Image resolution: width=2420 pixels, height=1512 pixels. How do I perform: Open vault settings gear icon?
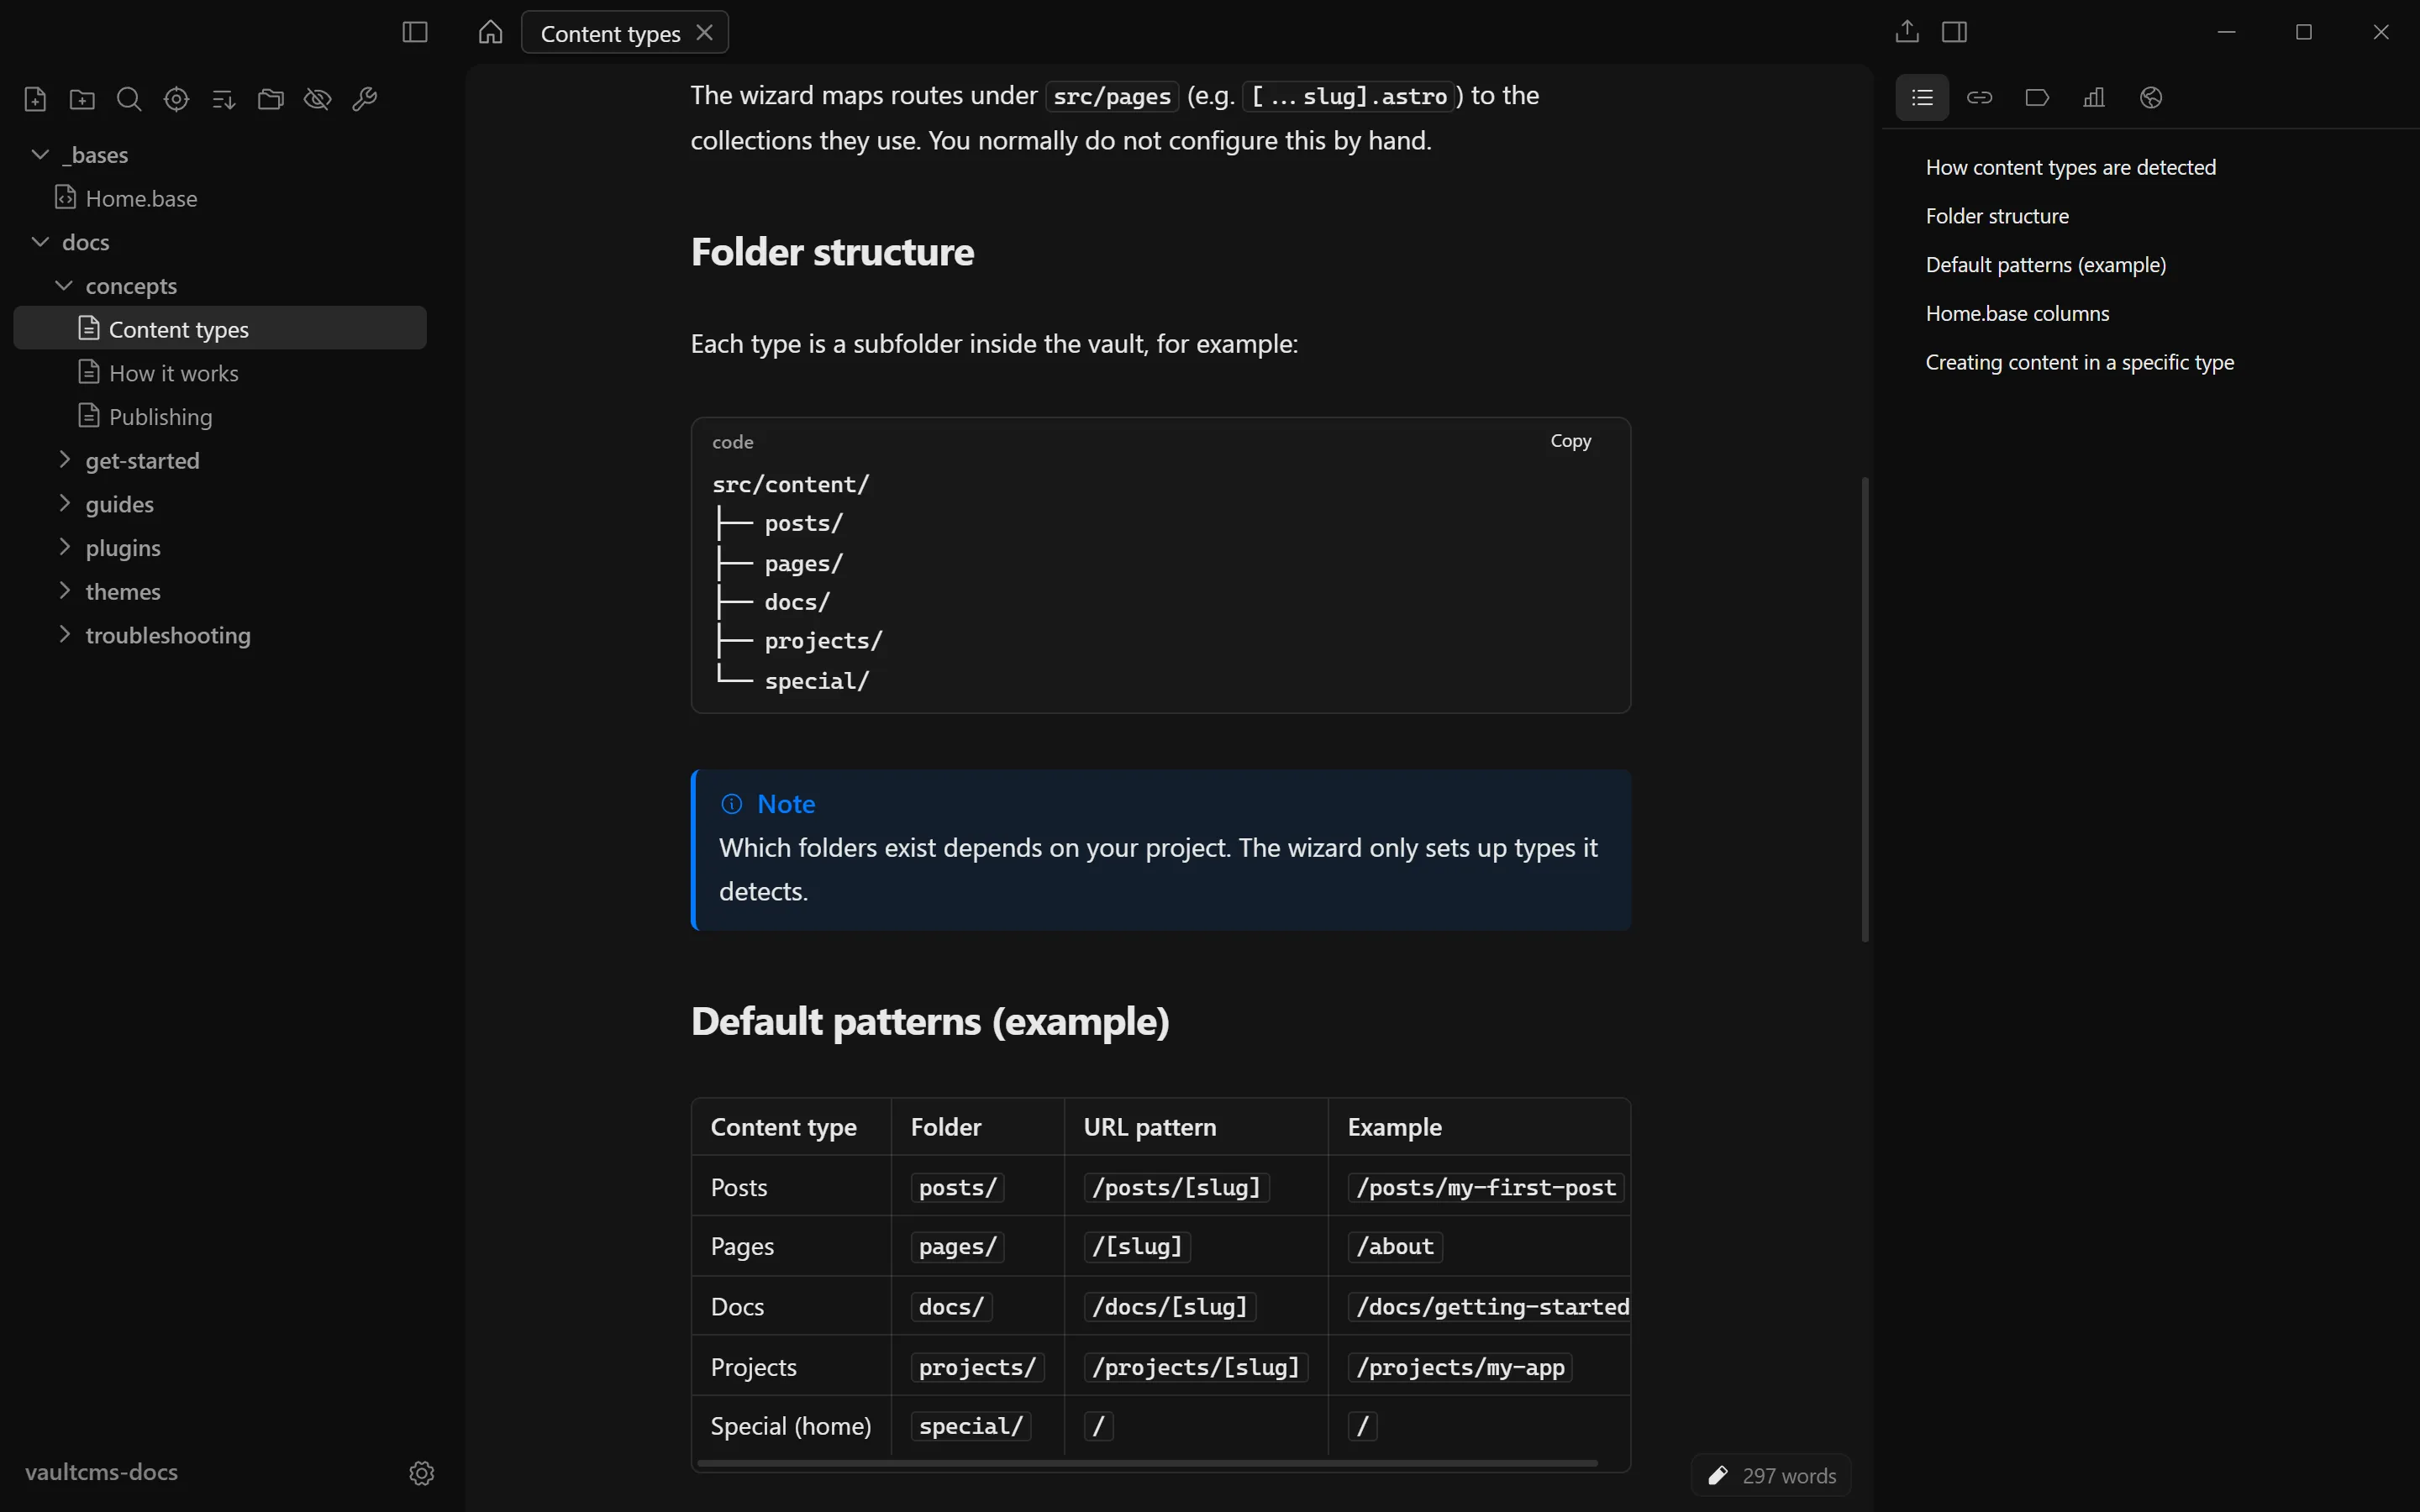(x=422, y=1473)
